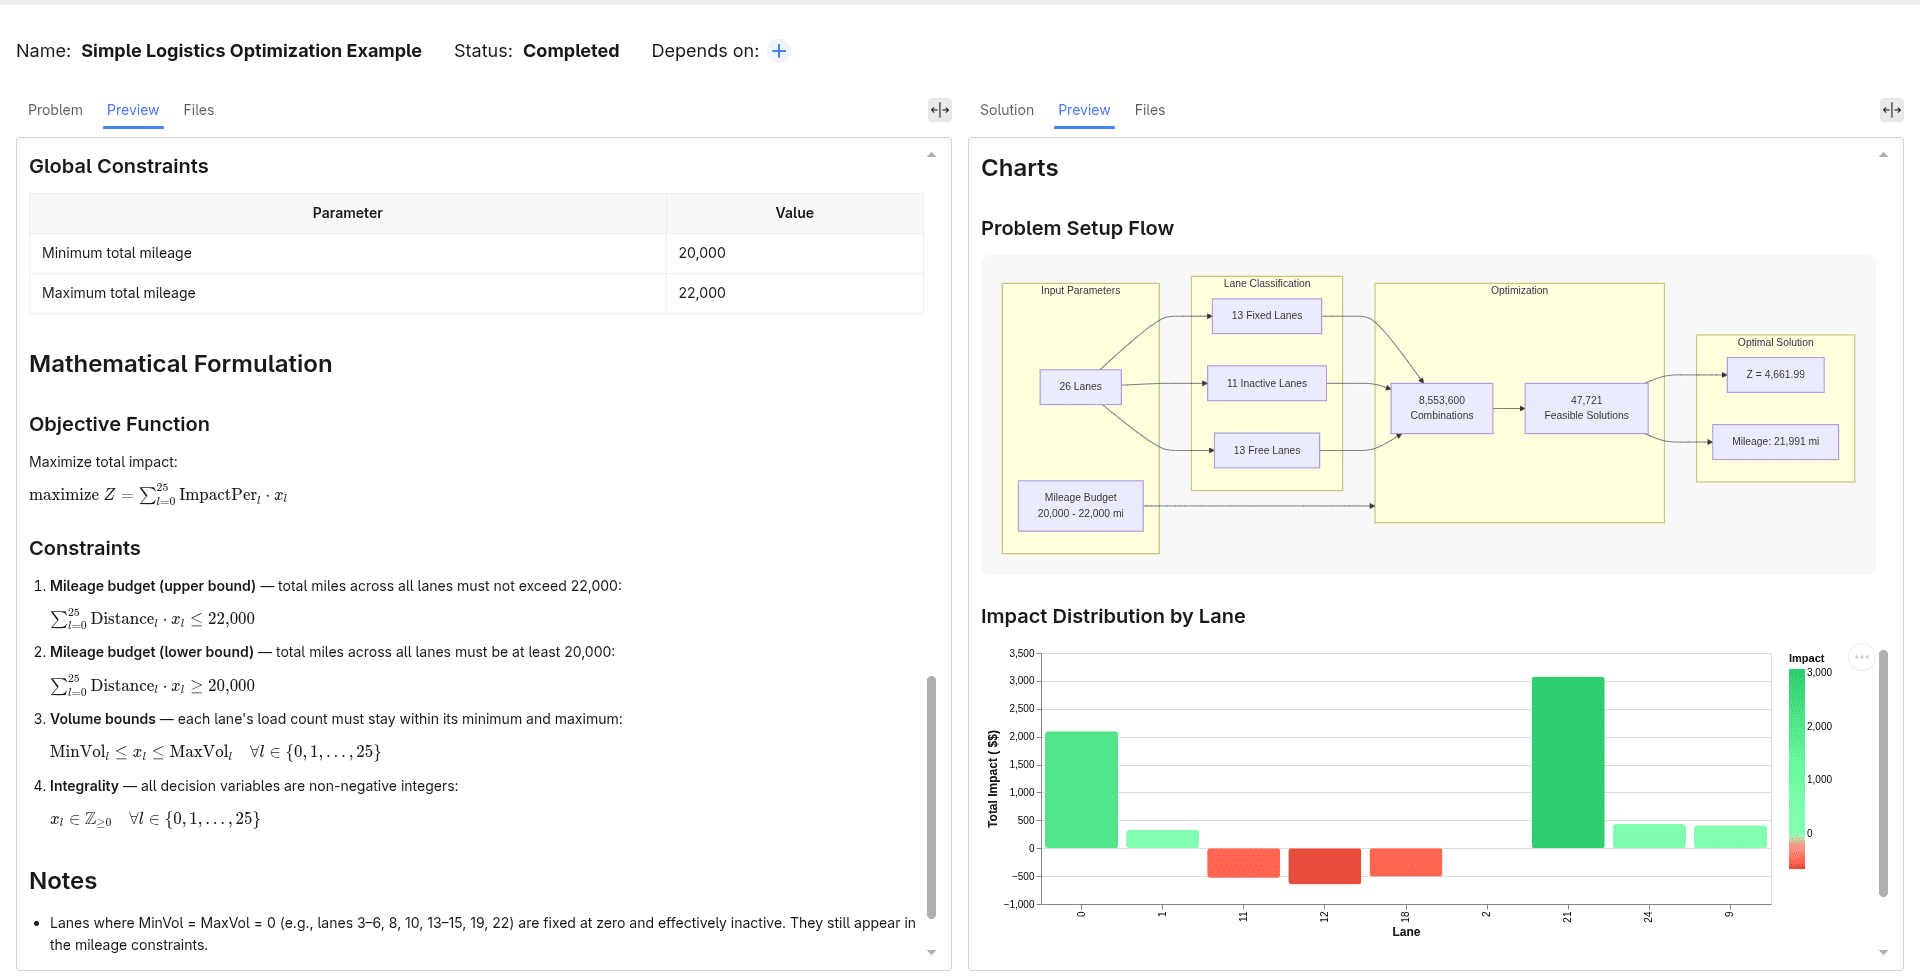
Task: Click the lane 21 green bar
Action: point(1568,763)
